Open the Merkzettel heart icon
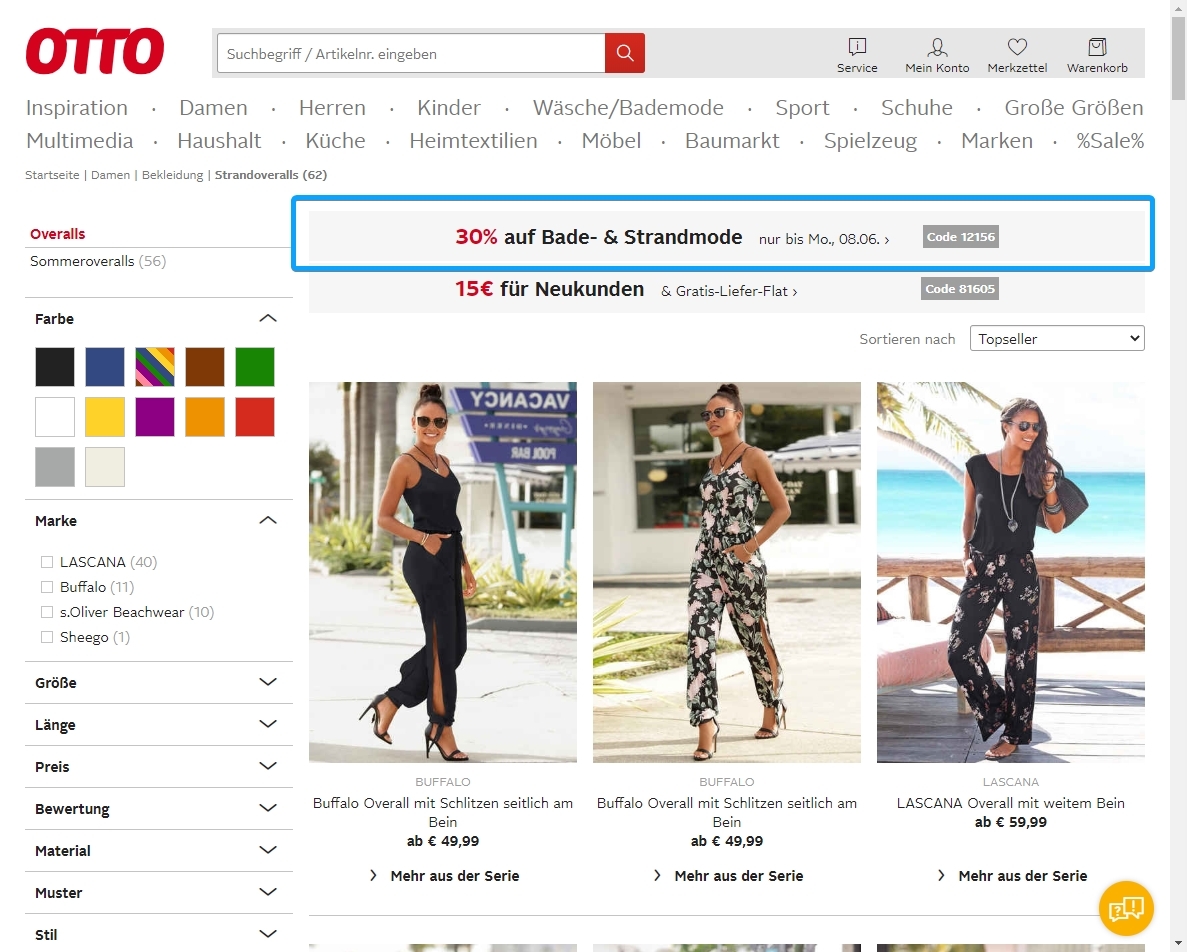Viewport: 1187px width, 952px height. (1017, 47)
